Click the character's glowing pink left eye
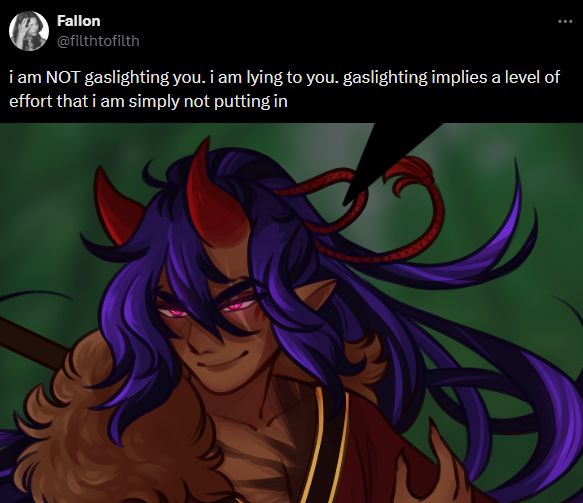583x503 pixels. [x=172, y=312]
